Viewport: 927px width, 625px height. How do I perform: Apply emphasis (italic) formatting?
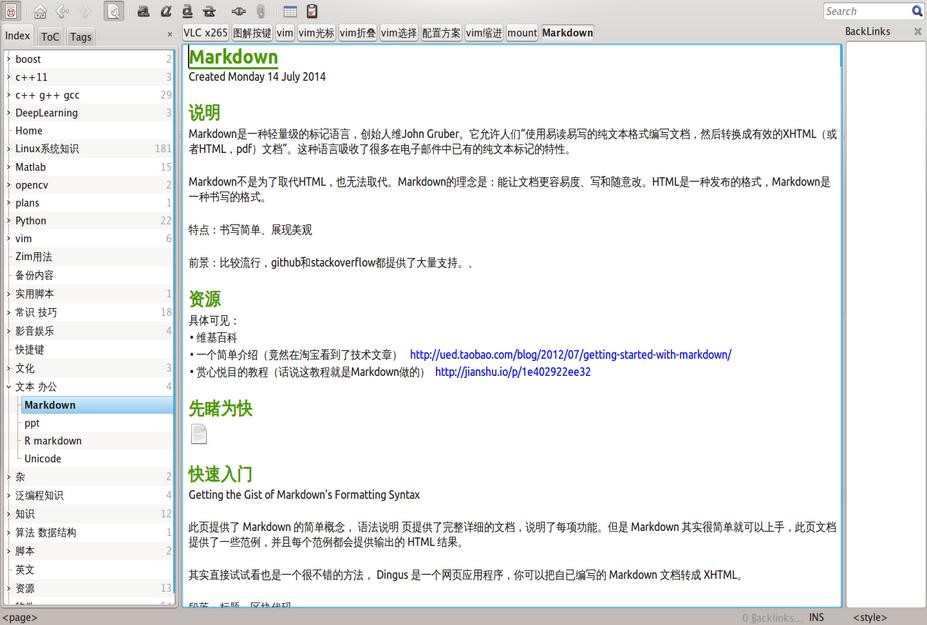(165, 12)
